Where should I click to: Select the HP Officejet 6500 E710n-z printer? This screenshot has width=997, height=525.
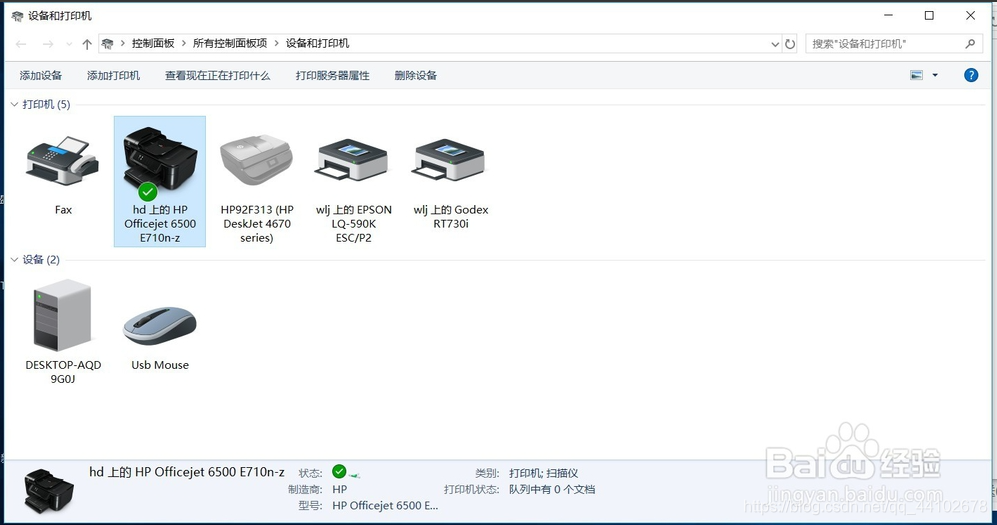[160, 181]
